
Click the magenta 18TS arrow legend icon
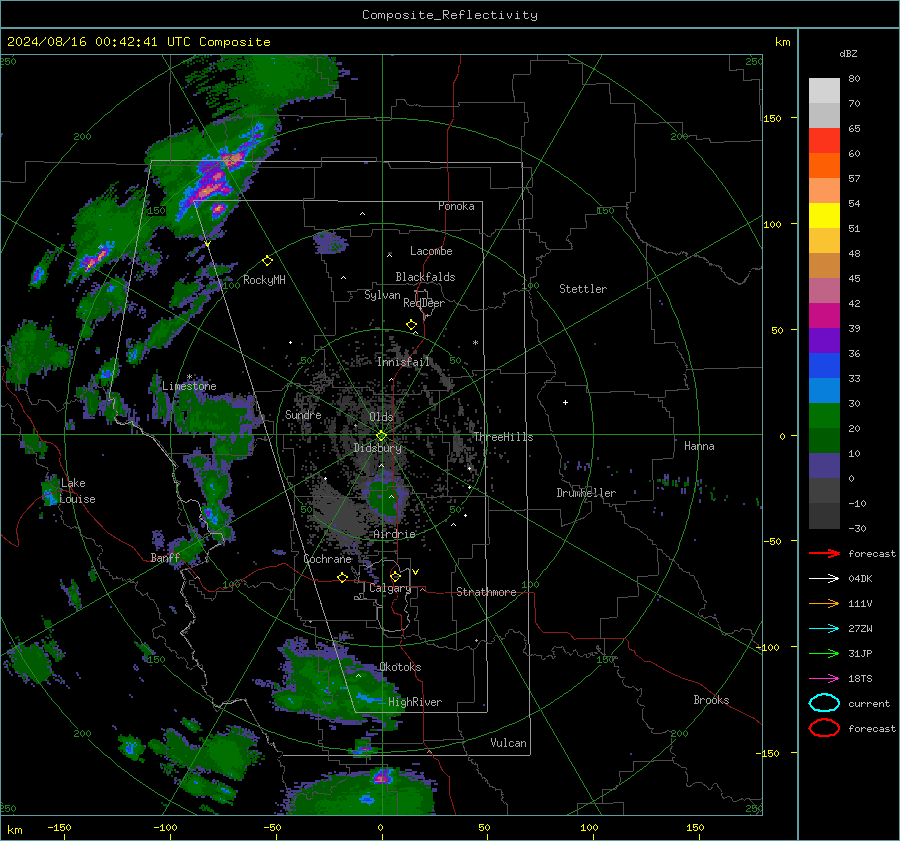824,679
